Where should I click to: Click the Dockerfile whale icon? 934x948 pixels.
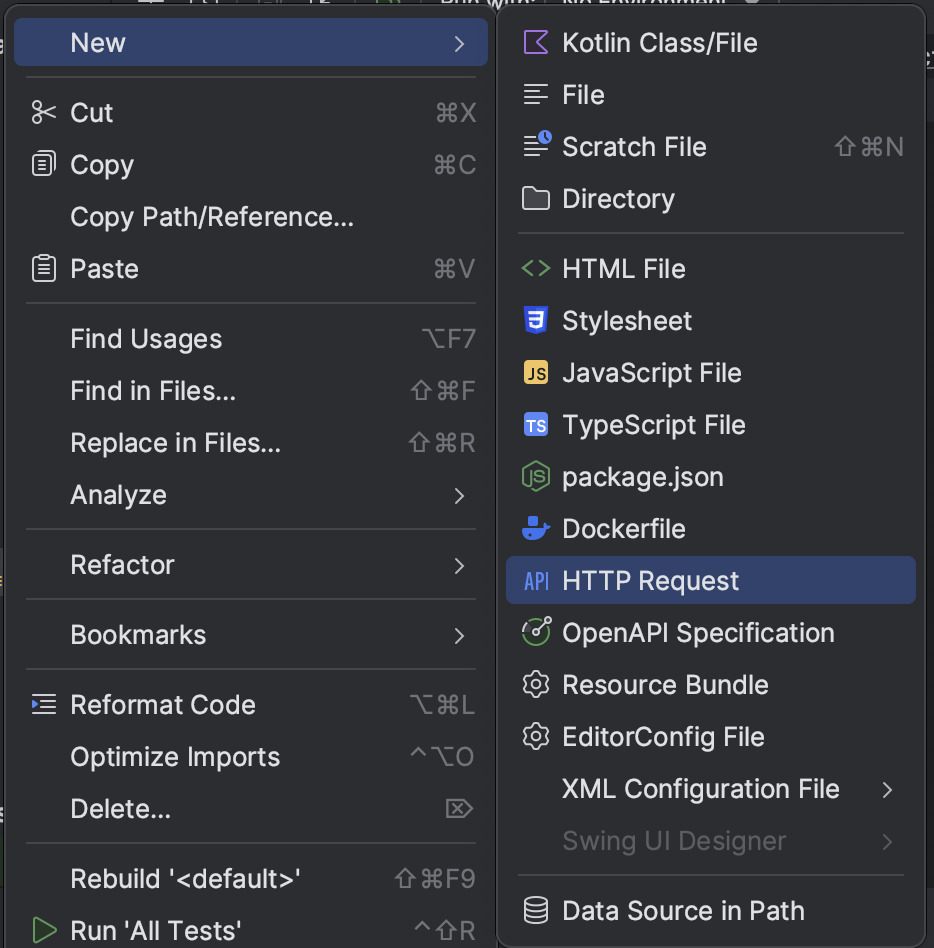click(x=536, y=528)
